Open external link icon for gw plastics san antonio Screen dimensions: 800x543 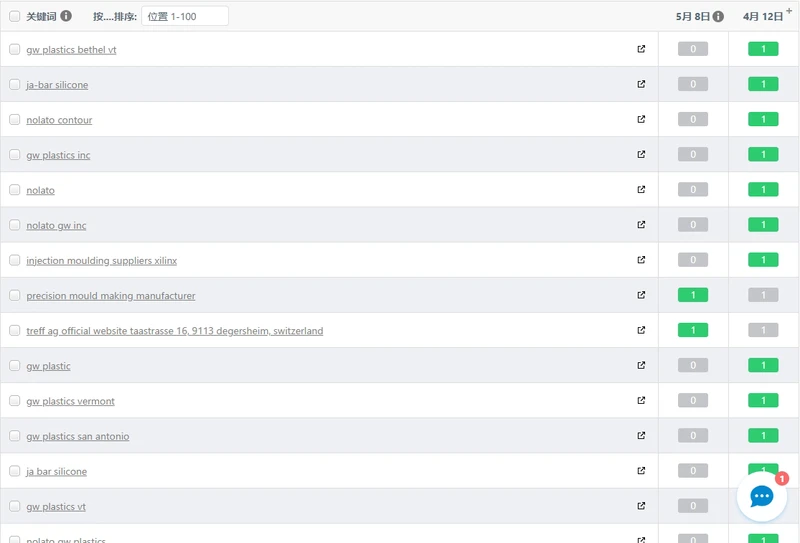click(641, 436)
